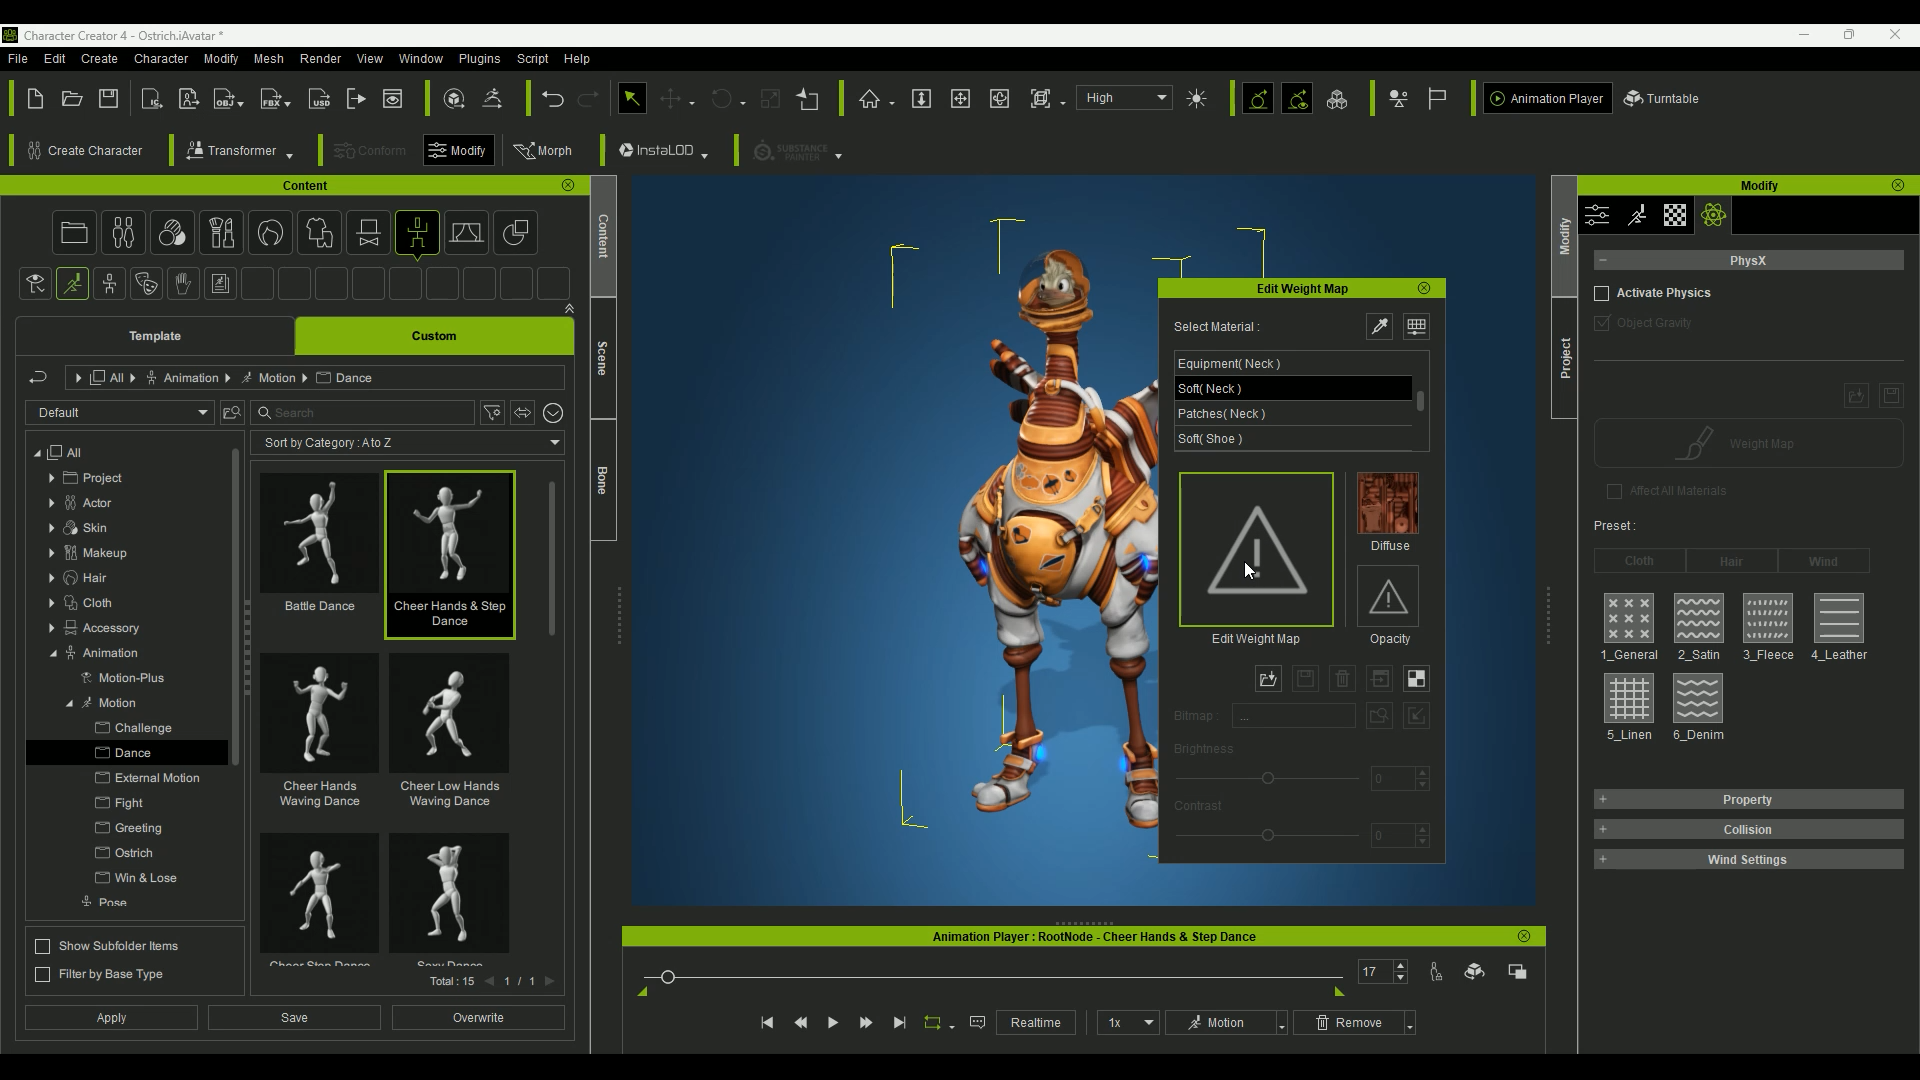Open the High quality dropdown

click(x=1125, y=98)
